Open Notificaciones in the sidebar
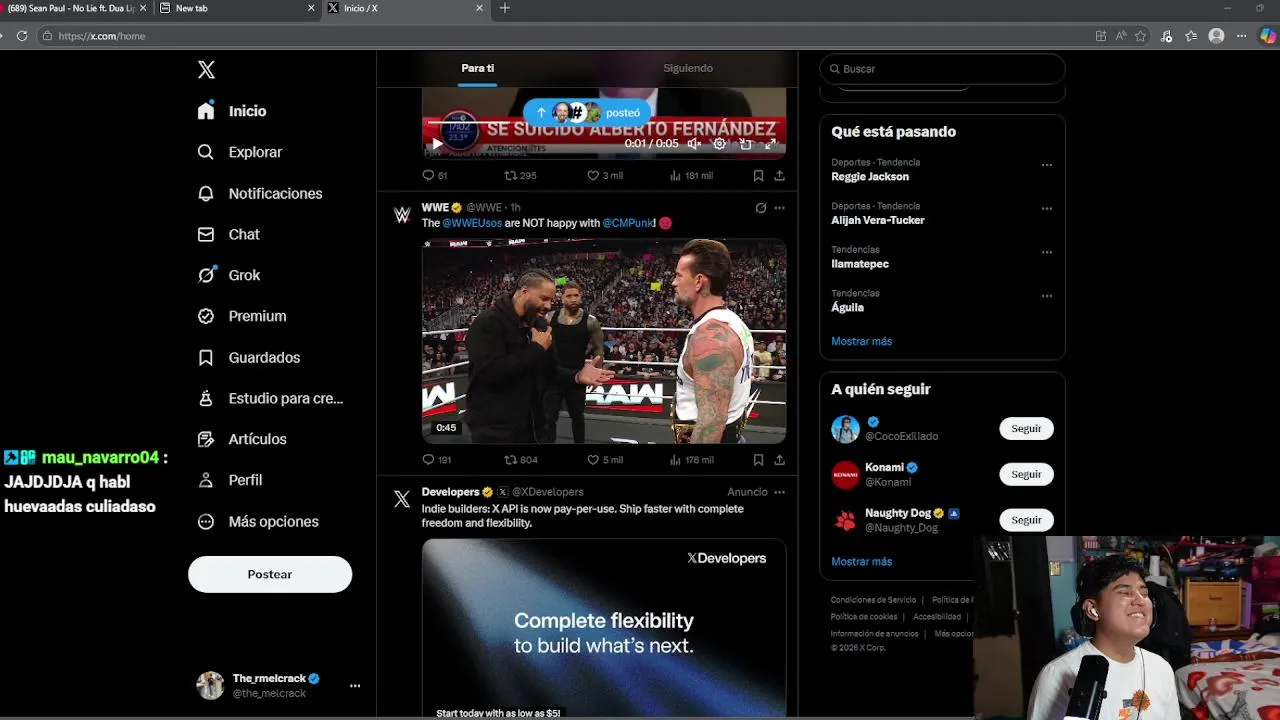 coord(260,193)
